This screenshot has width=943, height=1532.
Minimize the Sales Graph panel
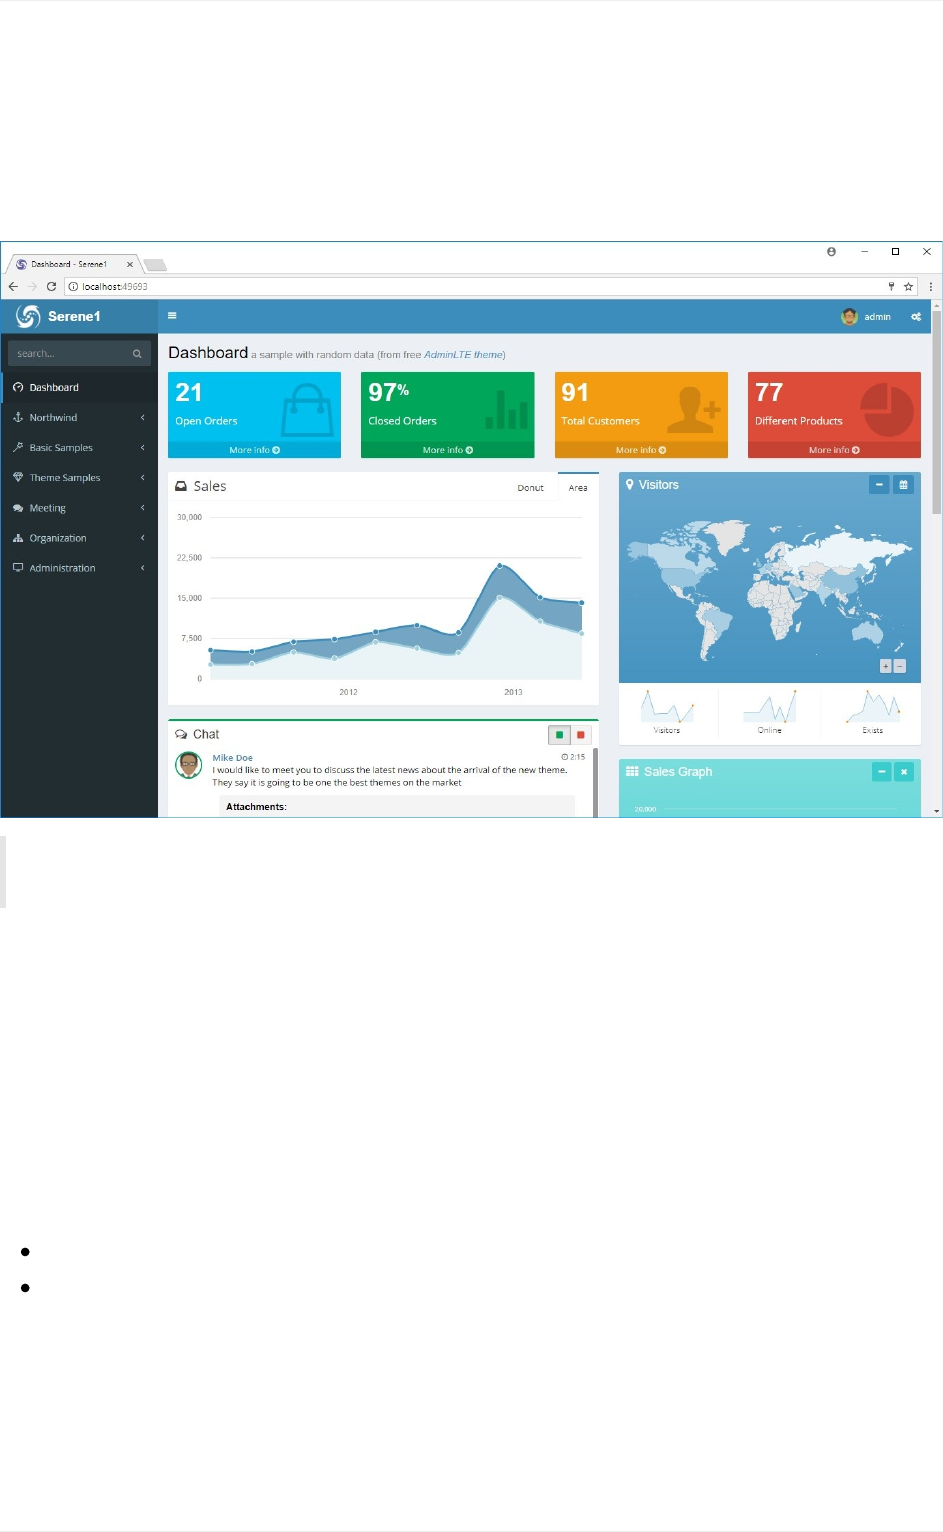coord(881,772)
